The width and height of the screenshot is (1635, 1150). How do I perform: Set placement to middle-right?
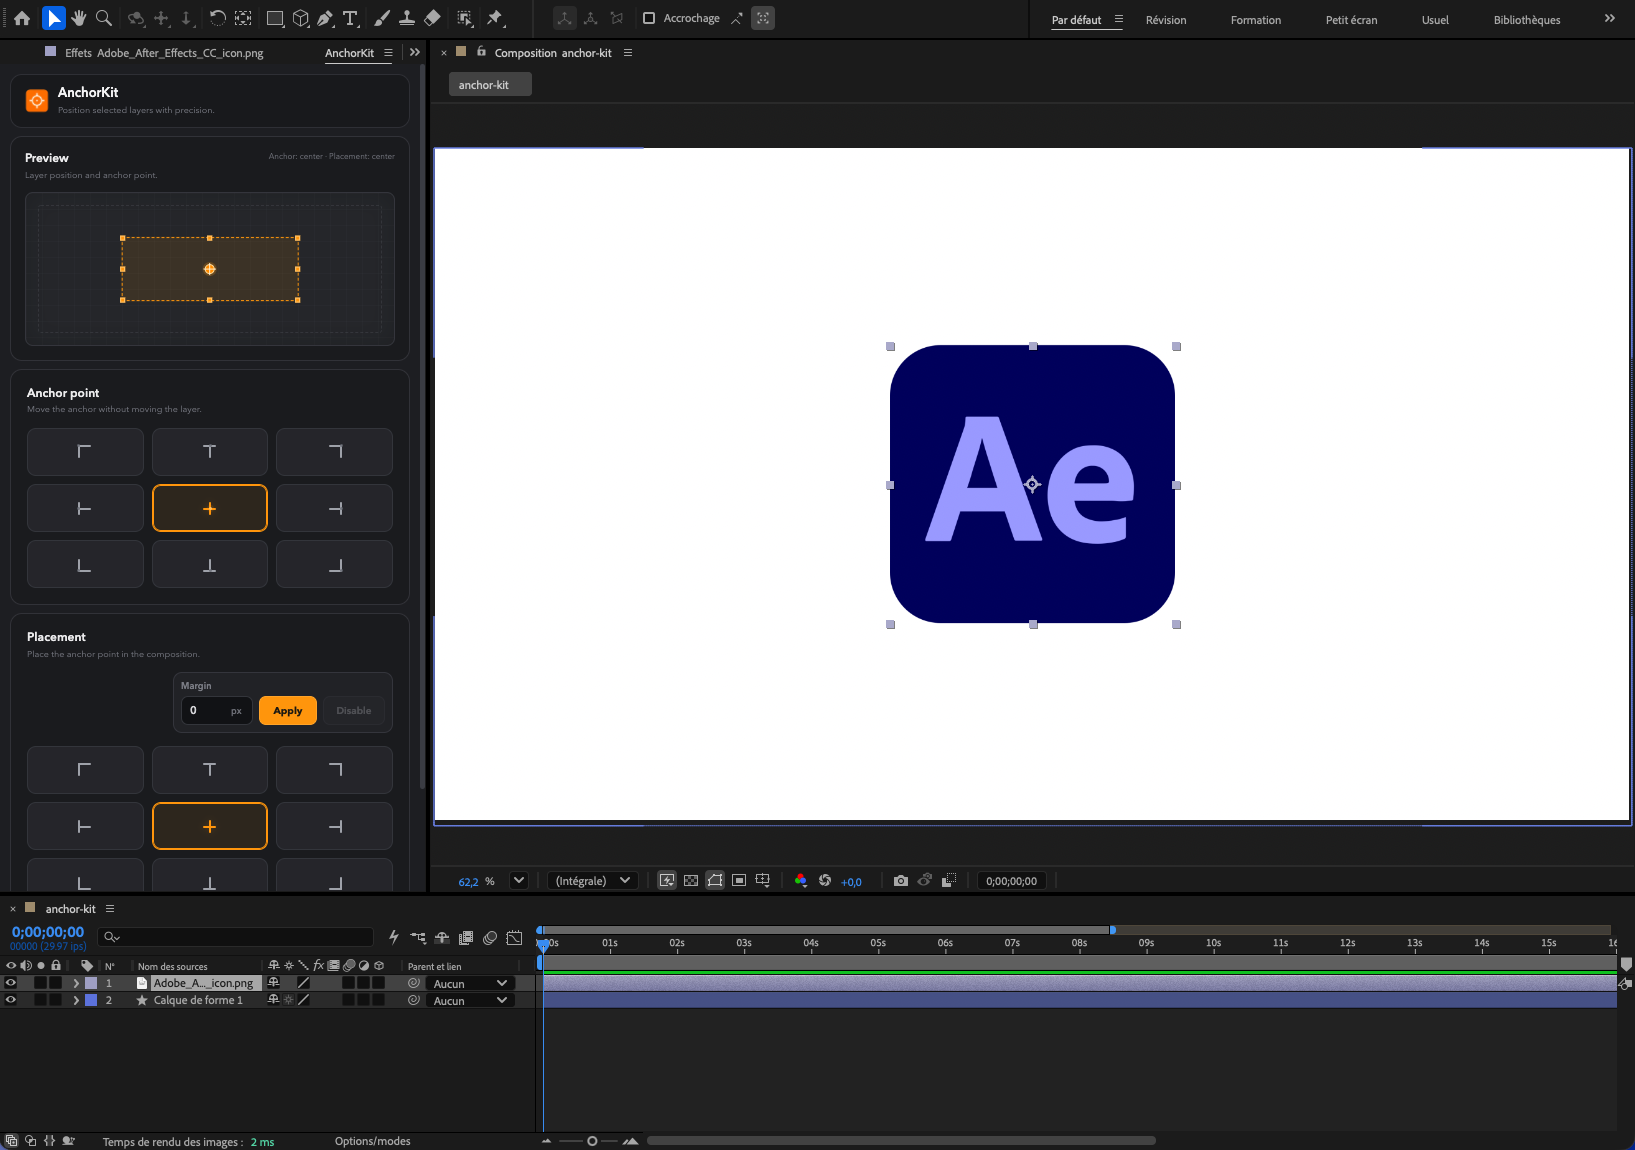tap(334, 826)
